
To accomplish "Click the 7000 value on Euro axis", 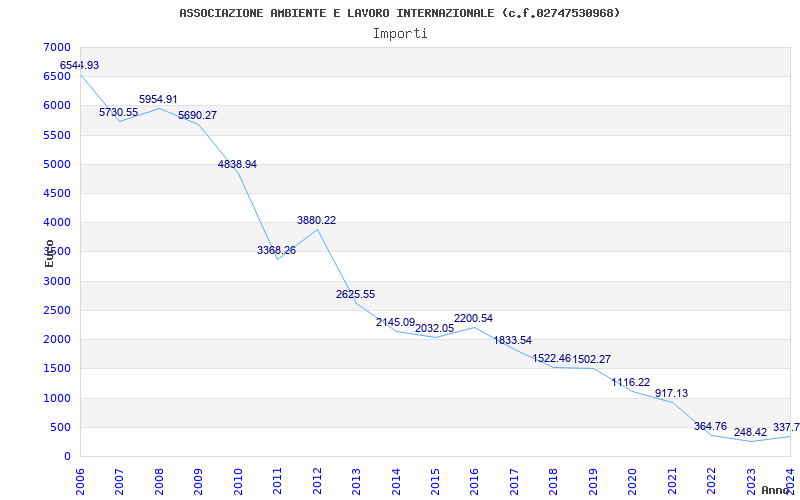I will coord(58,47).
